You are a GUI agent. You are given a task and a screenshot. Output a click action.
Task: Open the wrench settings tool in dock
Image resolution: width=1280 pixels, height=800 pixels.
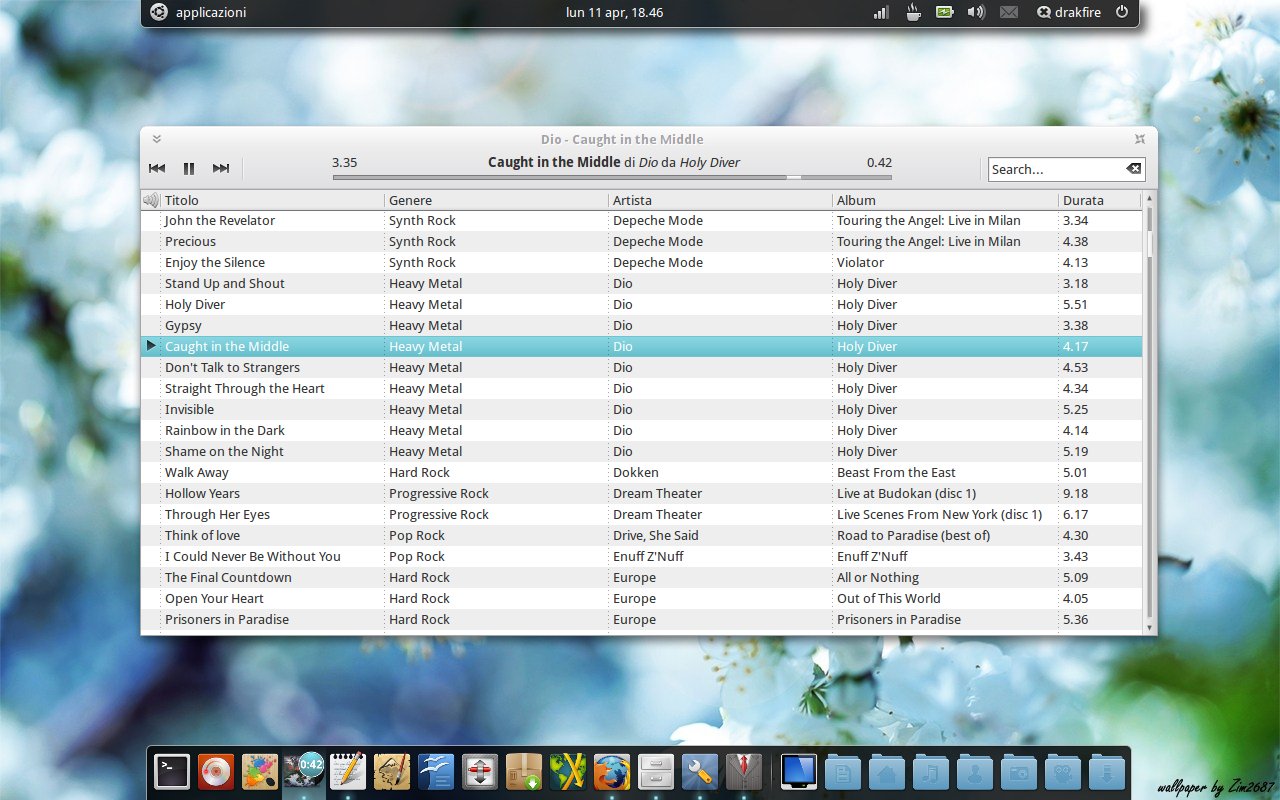[700, 772]
